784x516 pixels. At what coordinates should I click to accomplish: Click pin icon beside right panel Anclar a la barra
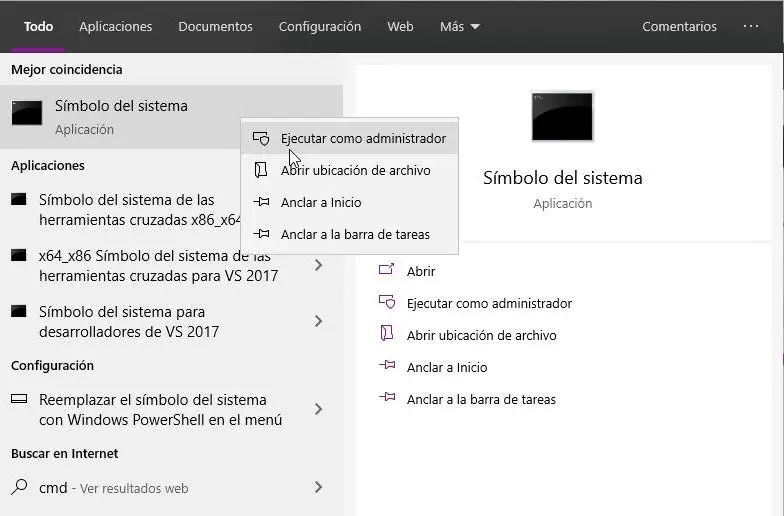388,398
